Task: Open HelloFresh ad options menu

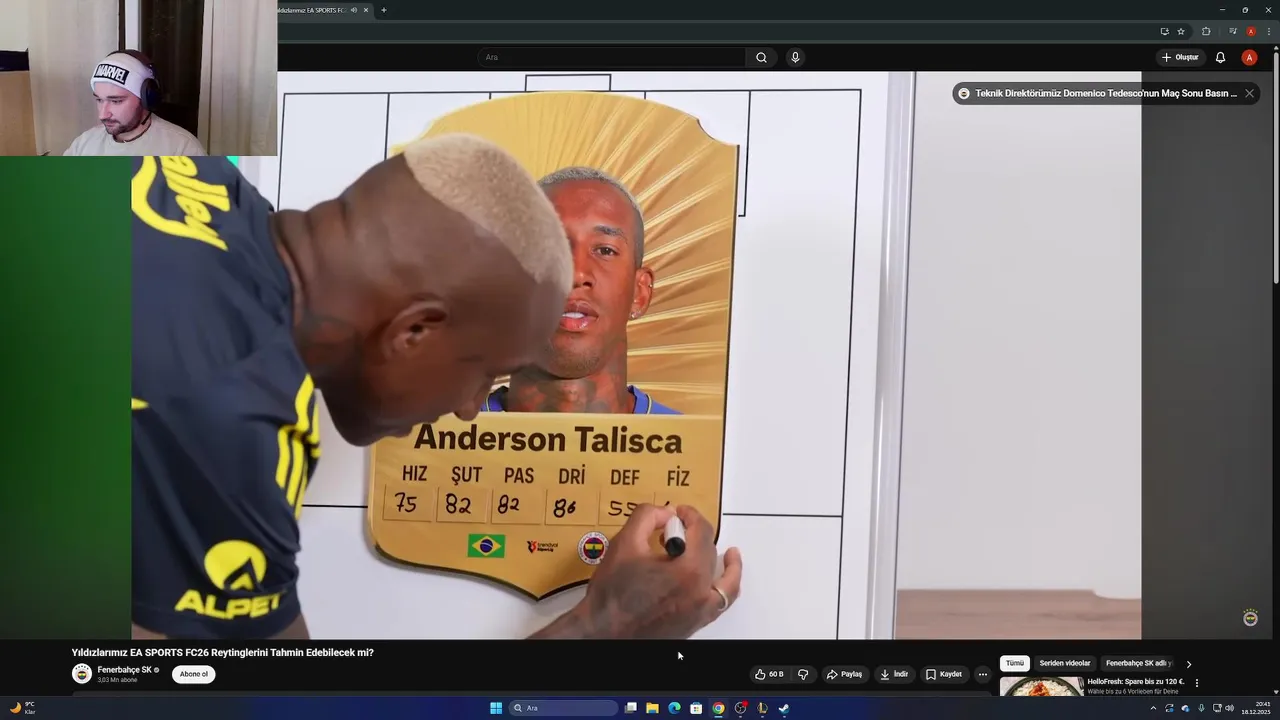Action: tap(1197, 683)
